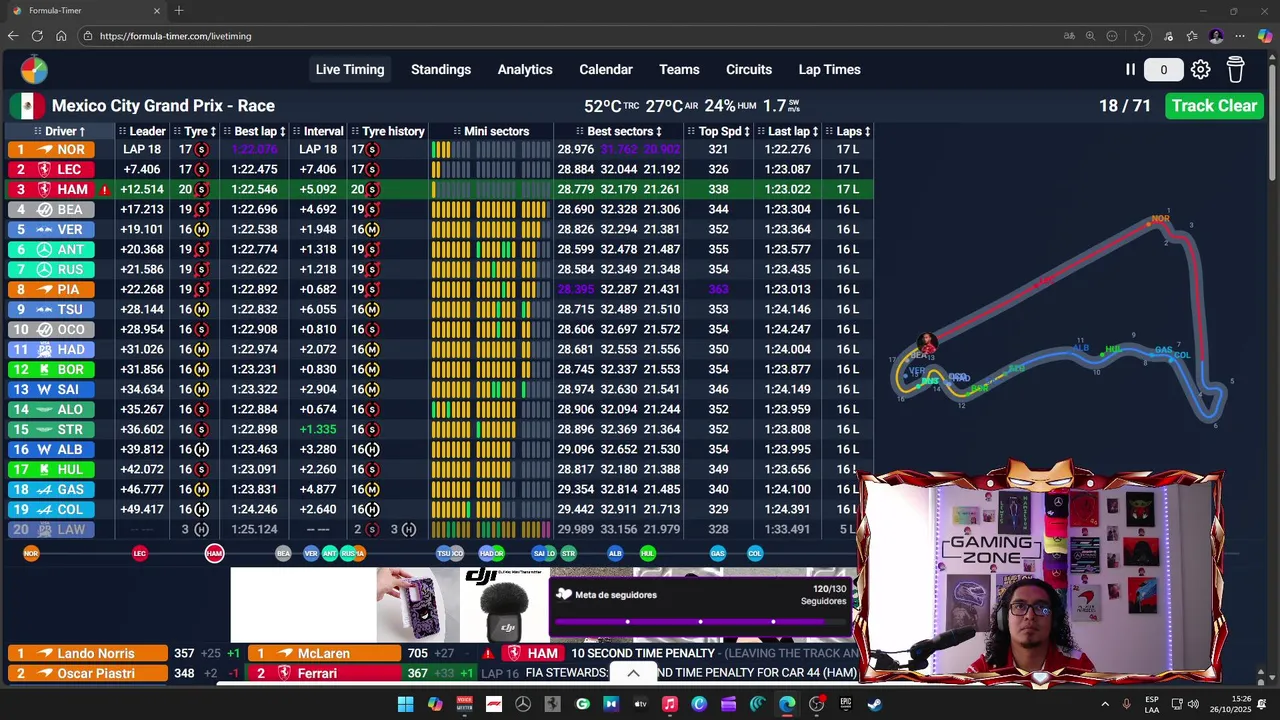Click HAM's red penalty warning icon
This screenshot has height=720, width=1280.
tap(105, 190)
